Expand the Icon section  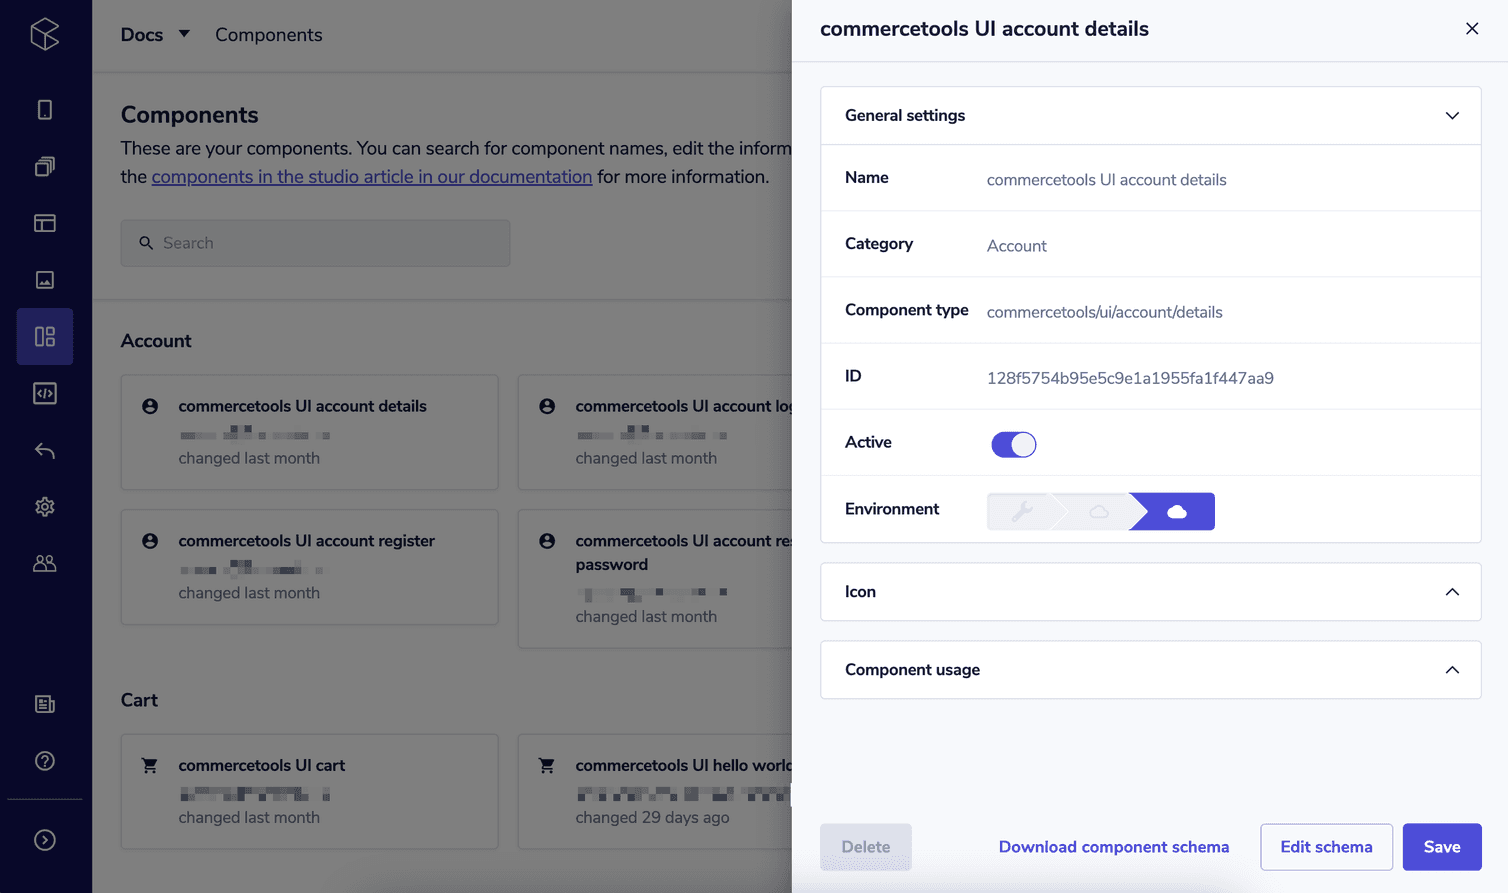[x=1452, y=591]
